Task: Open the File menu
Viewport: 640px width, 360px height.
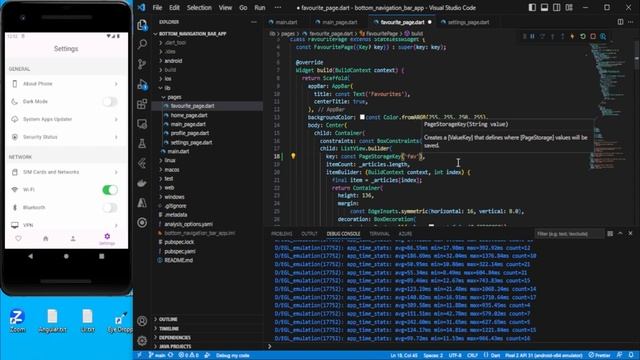Action: 157,7
